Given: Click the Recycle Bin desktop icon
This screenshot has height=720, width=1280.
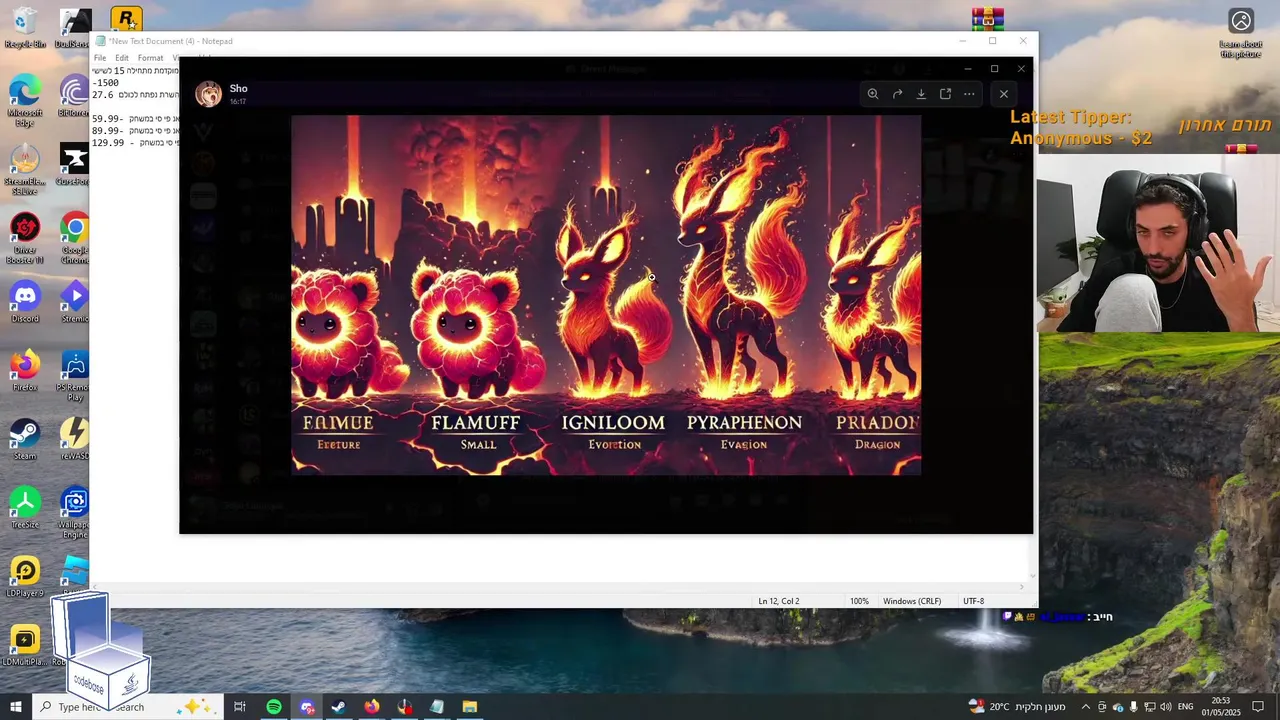Looking at the screenshot, I should pos(25,28).
